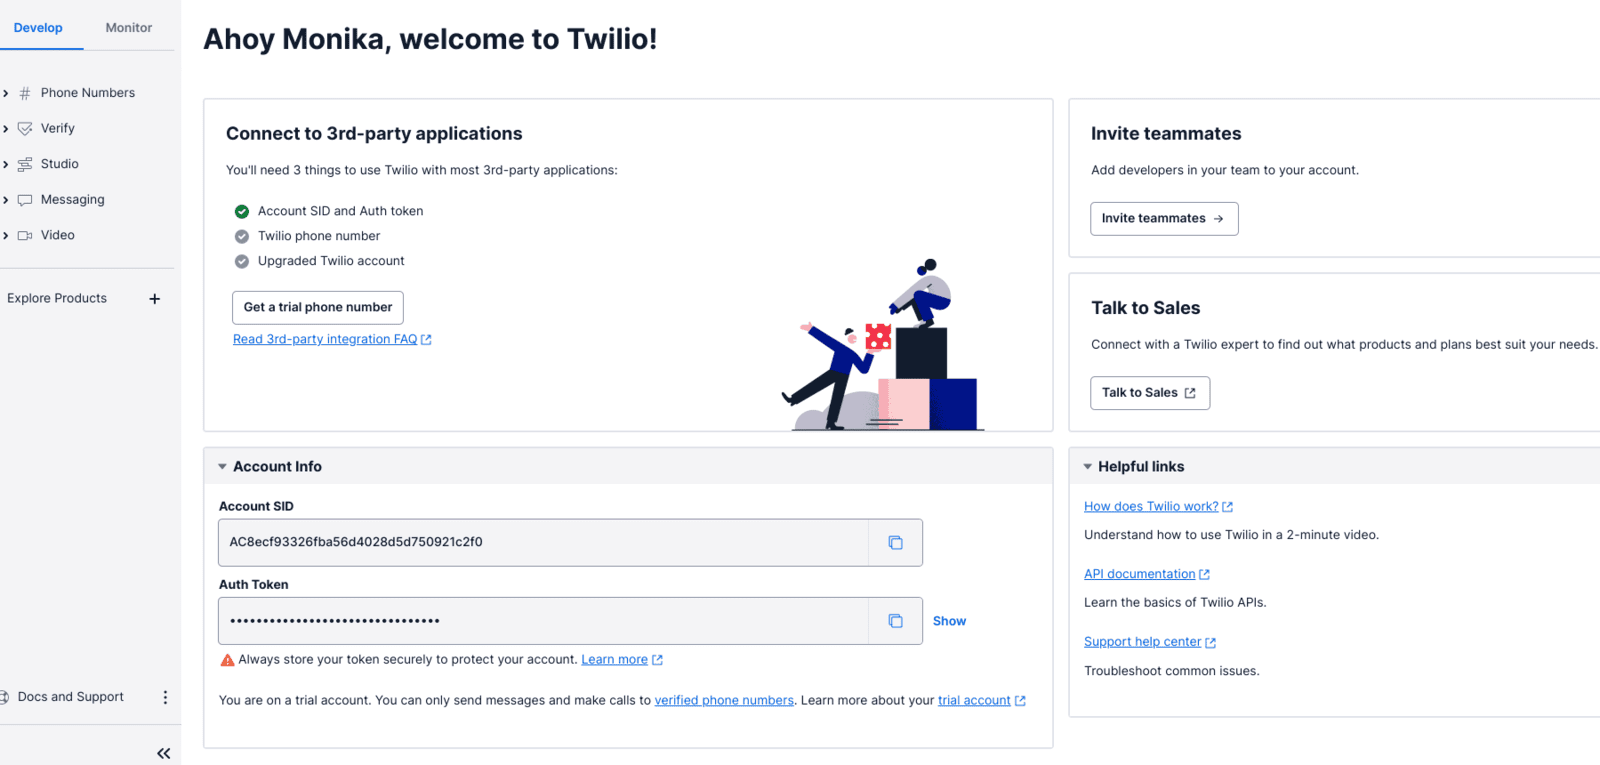Click the Messaging chat bubble icon

click(25, 200)
